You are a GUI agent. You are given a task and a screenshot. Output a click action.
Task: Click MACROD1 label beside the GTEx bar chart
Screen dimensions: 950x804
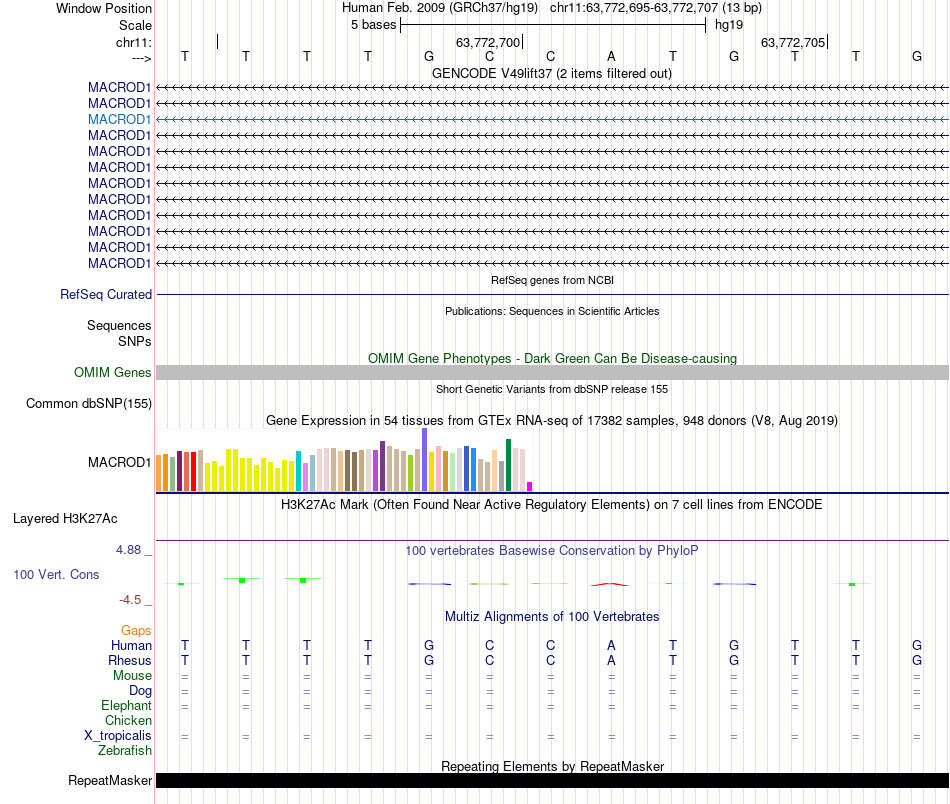[119, 462]
